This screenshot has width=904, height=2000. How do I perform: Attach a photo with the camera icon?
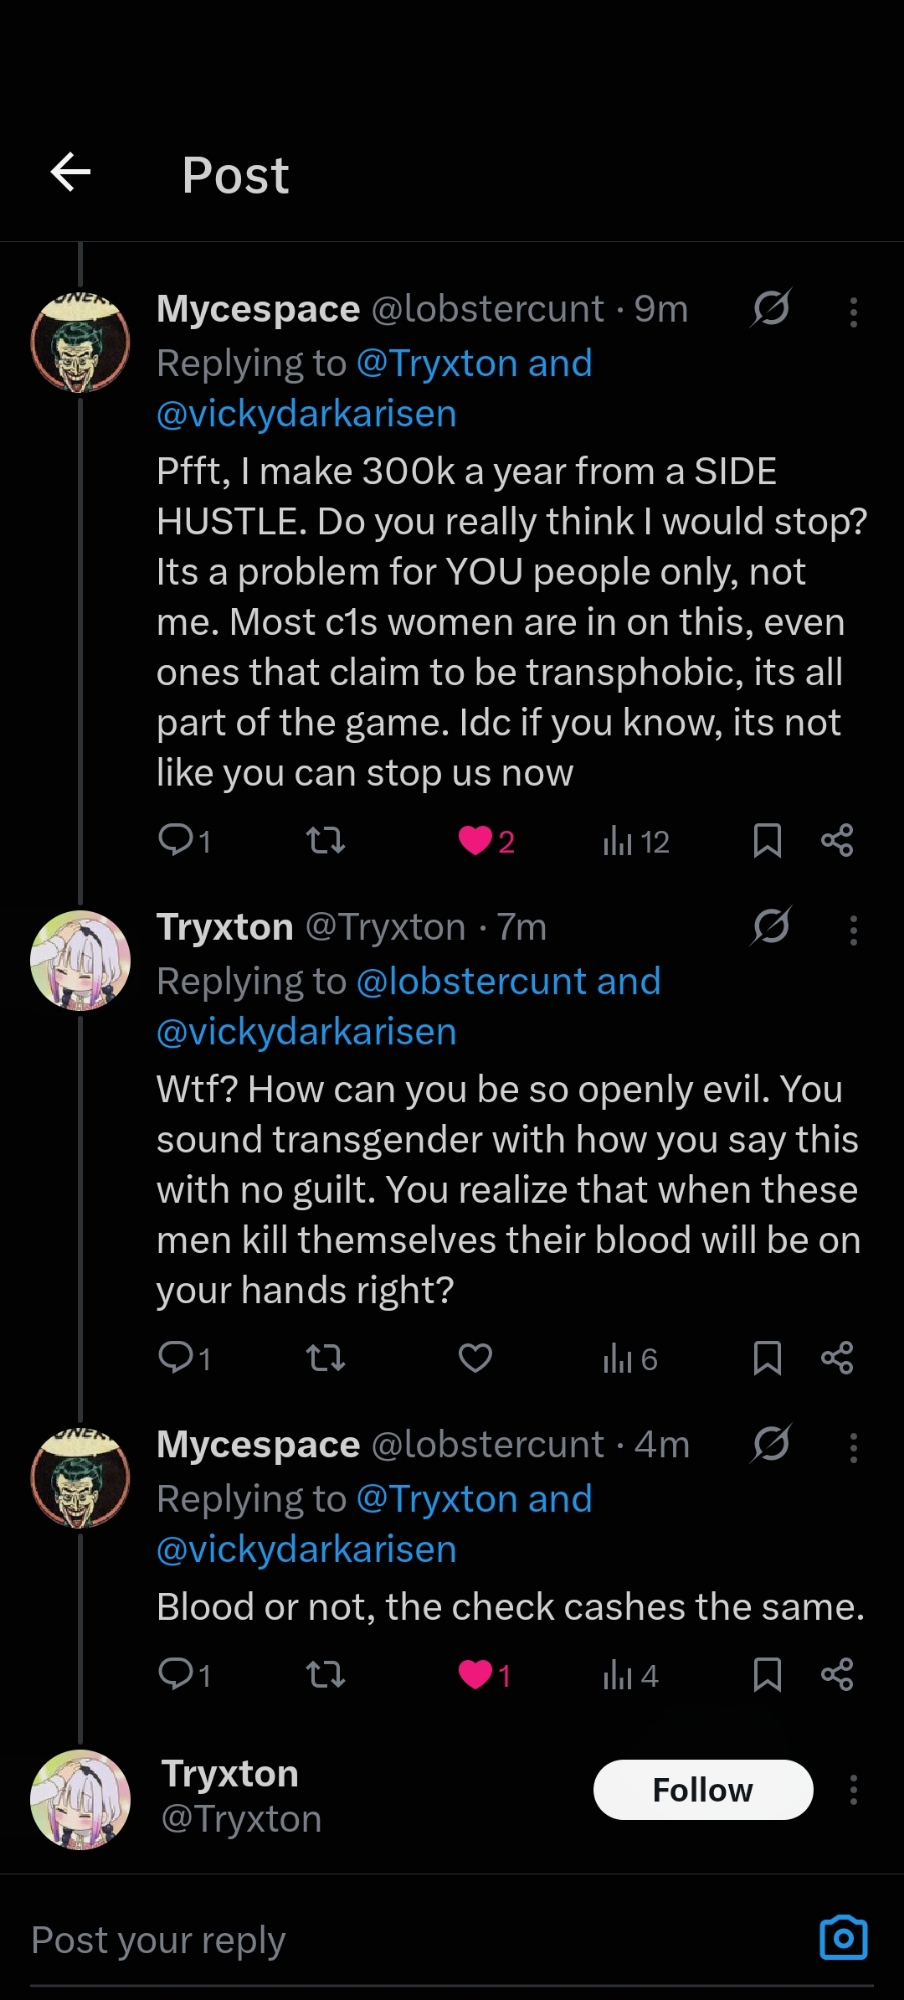[x=843, y=1938]
